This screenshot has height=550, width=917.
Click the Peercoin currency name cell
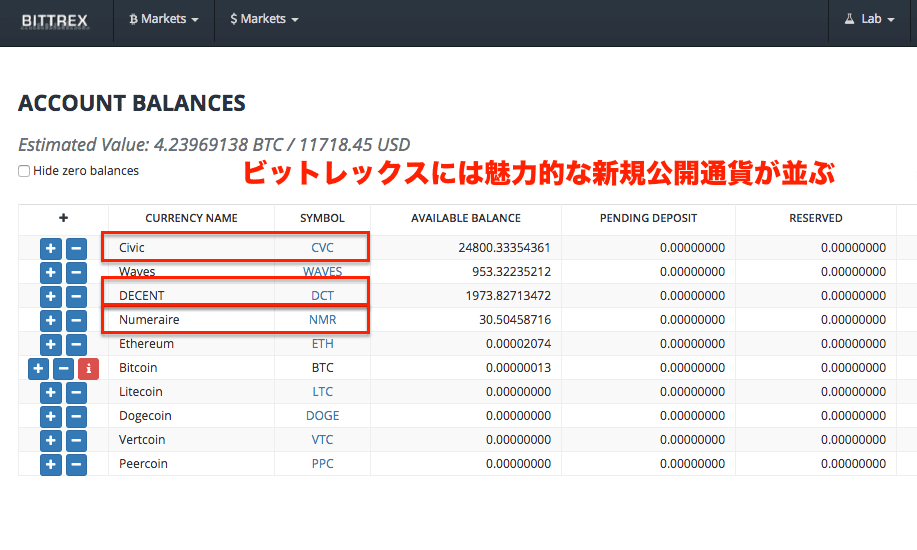191,463
